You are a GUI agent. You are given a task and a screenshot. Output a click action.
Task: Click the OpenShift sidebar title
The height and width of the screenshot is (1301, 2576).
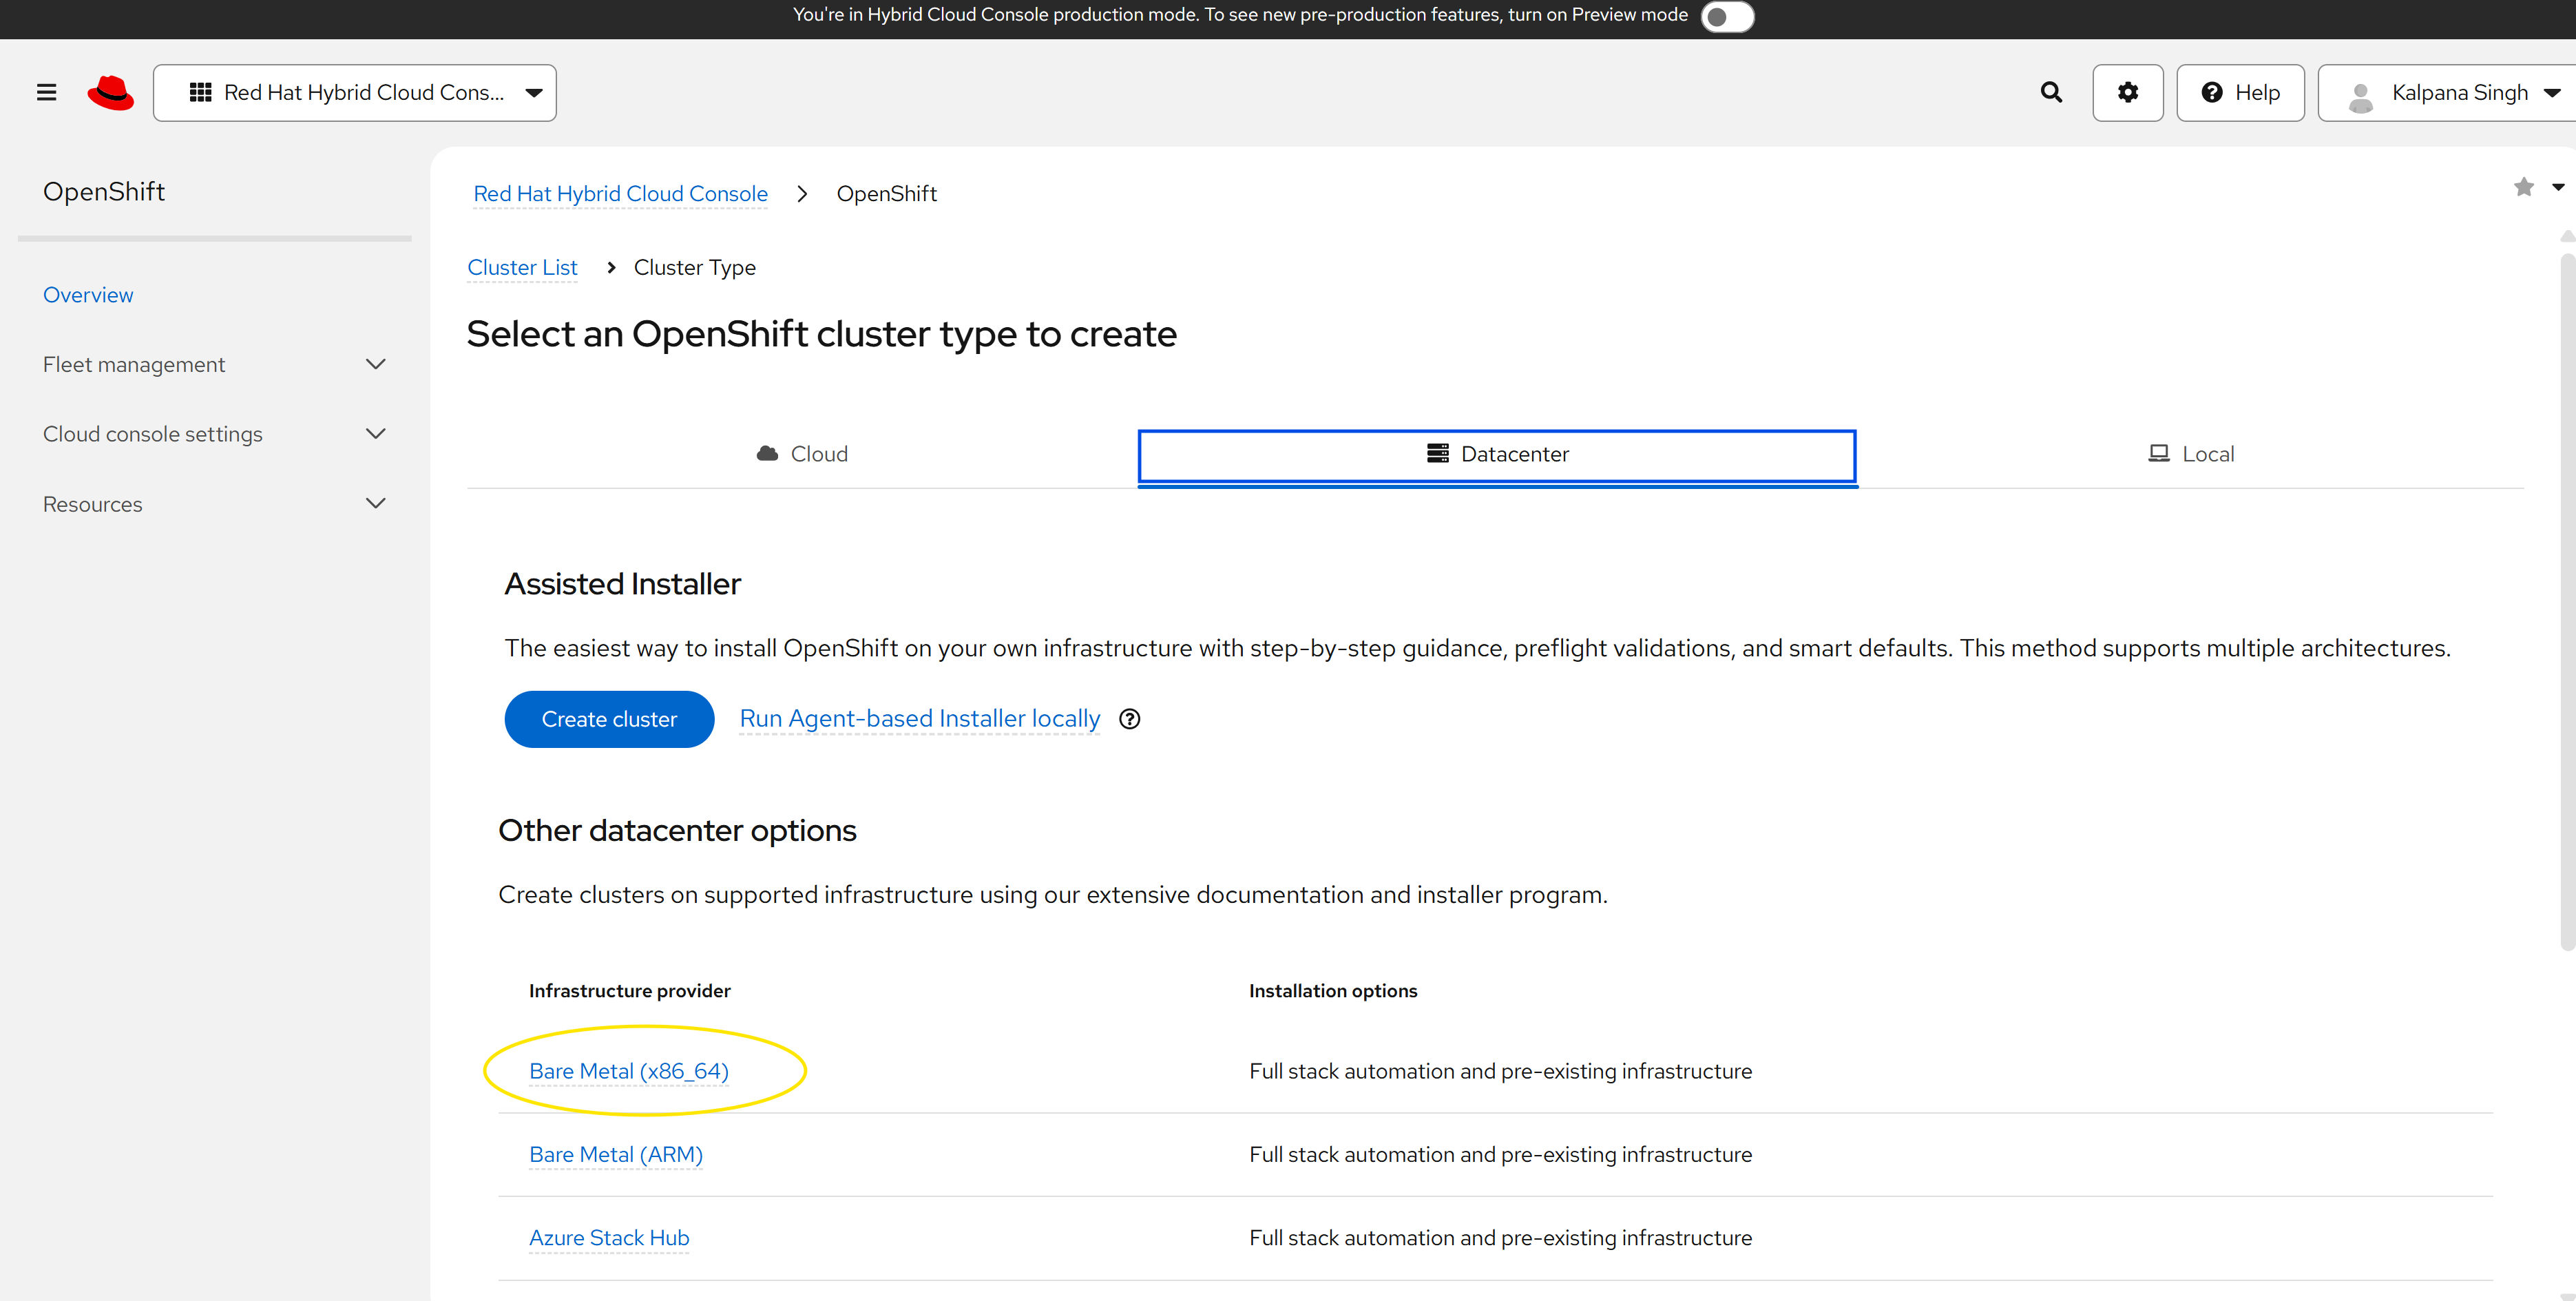(104, 192)
